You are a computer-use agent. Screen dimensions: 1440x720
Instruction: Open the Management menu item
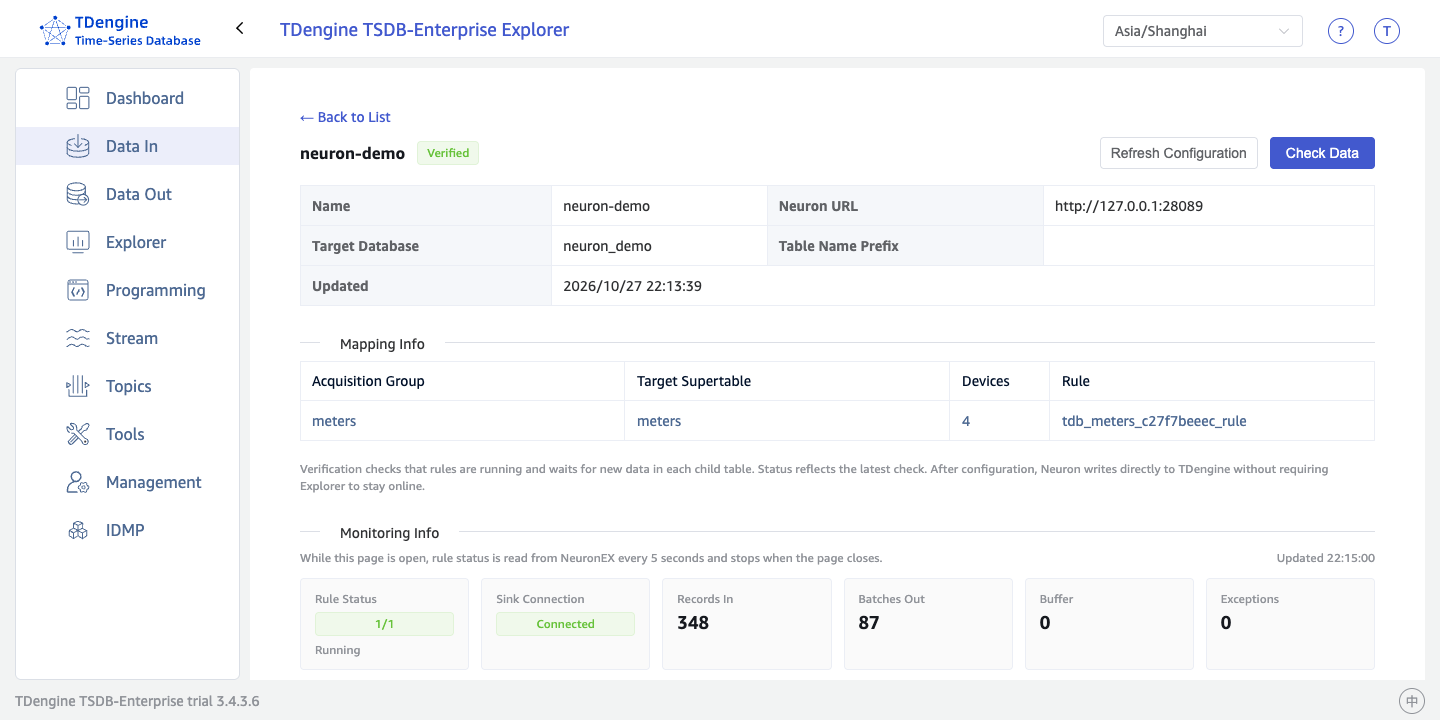tap(127, 482)
